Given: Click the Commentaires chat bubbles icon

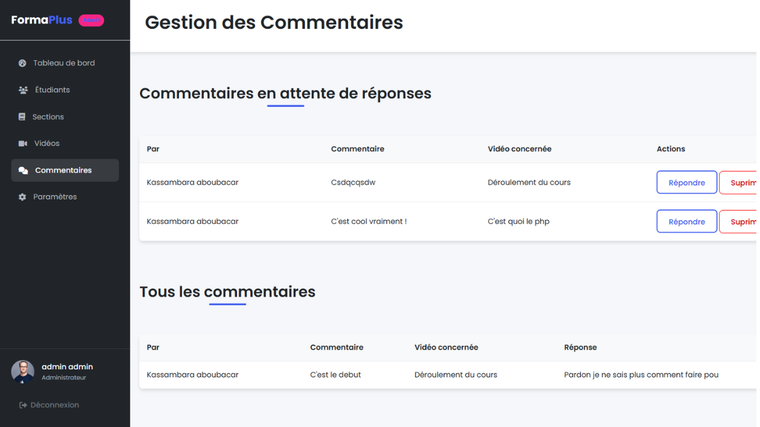Looking at the screenshot, I should click(x=23, y=171).
